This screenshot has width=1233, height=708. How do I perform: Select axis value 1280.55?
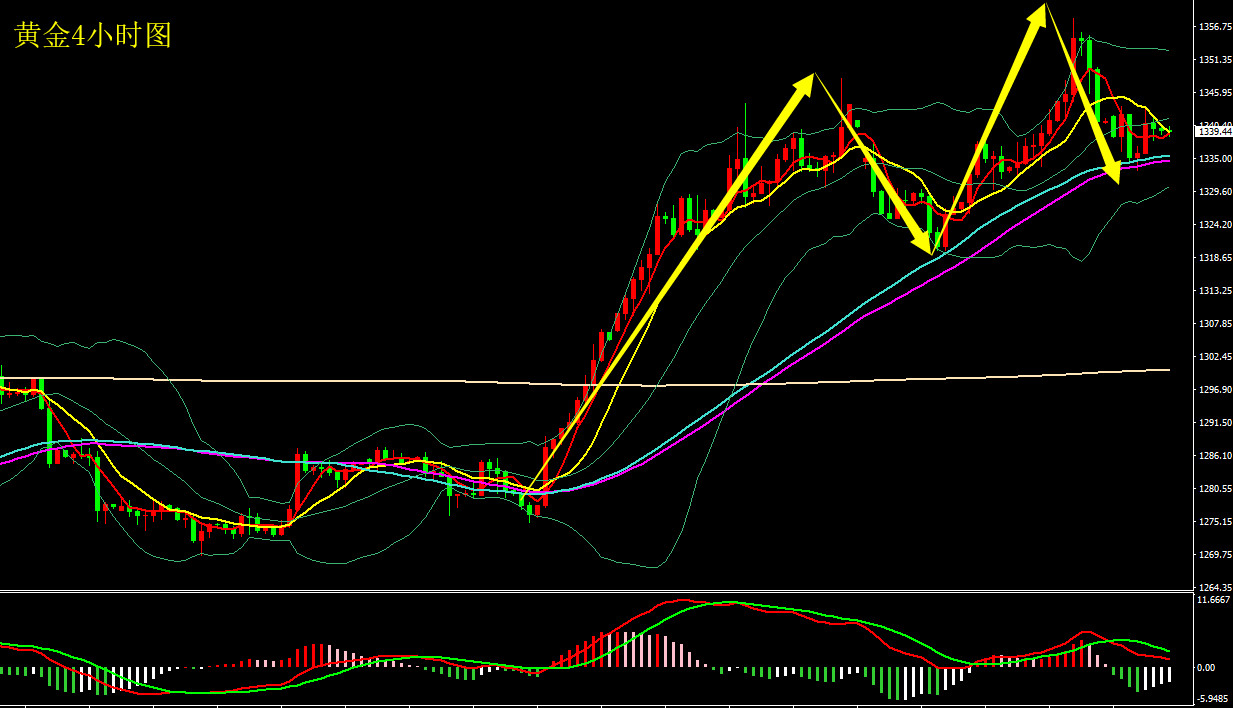pos(1215,489)
